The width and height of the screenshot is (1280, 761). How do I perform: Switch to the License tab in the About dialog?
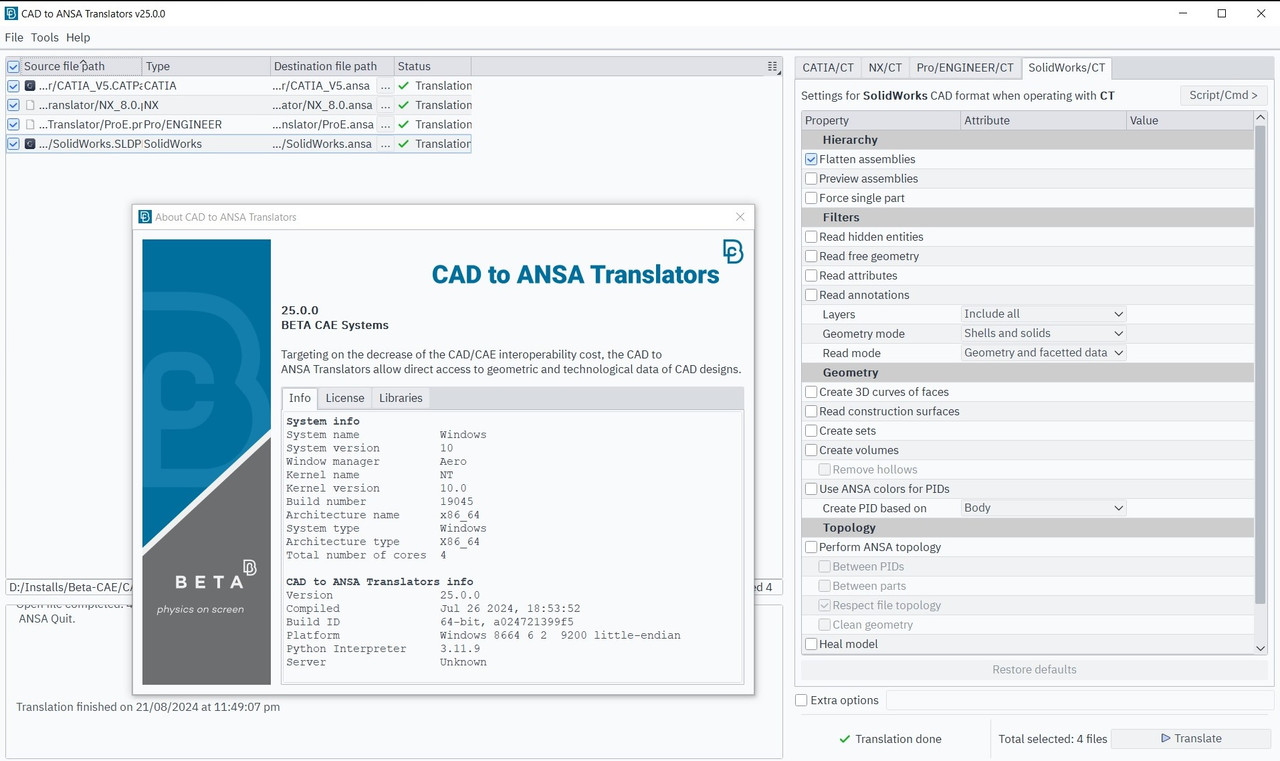pyautogui.click(x=344, y=398)
